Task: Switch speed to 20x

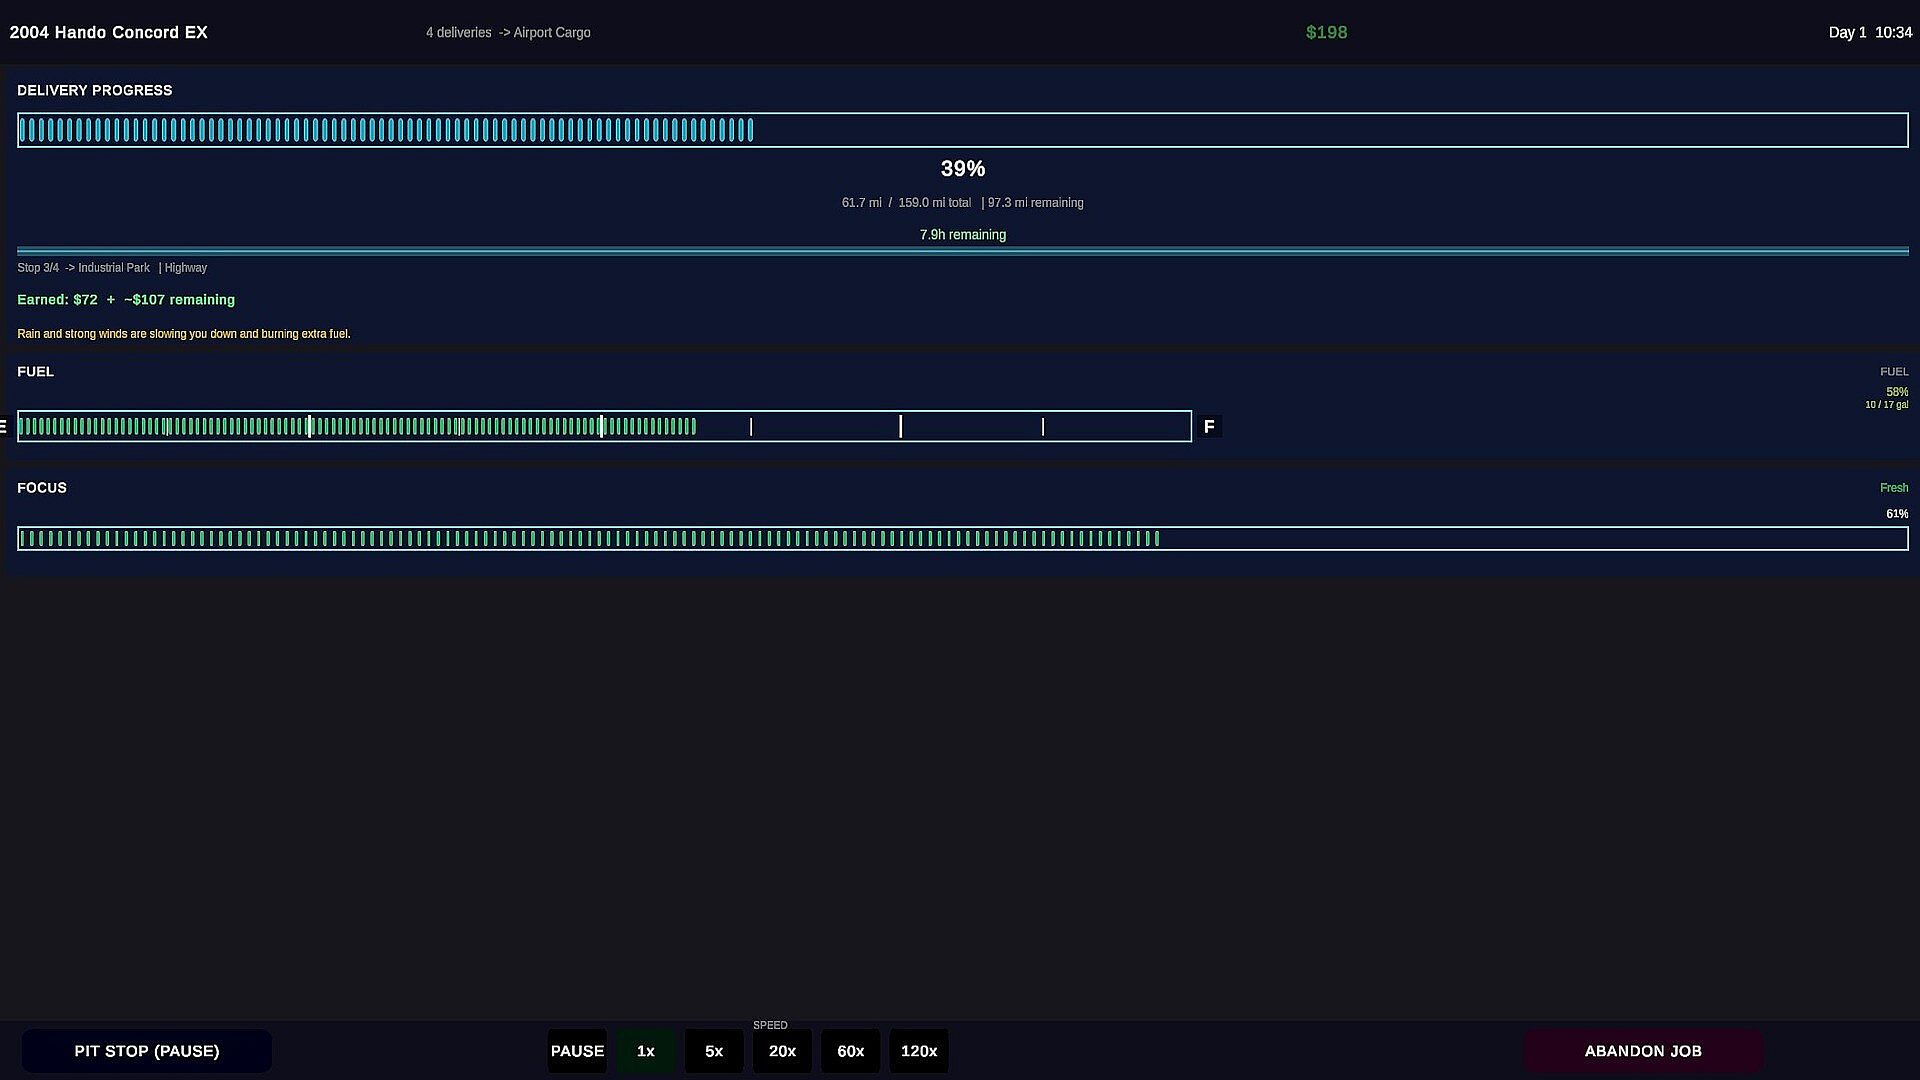Action: [x=782, y=1051]
